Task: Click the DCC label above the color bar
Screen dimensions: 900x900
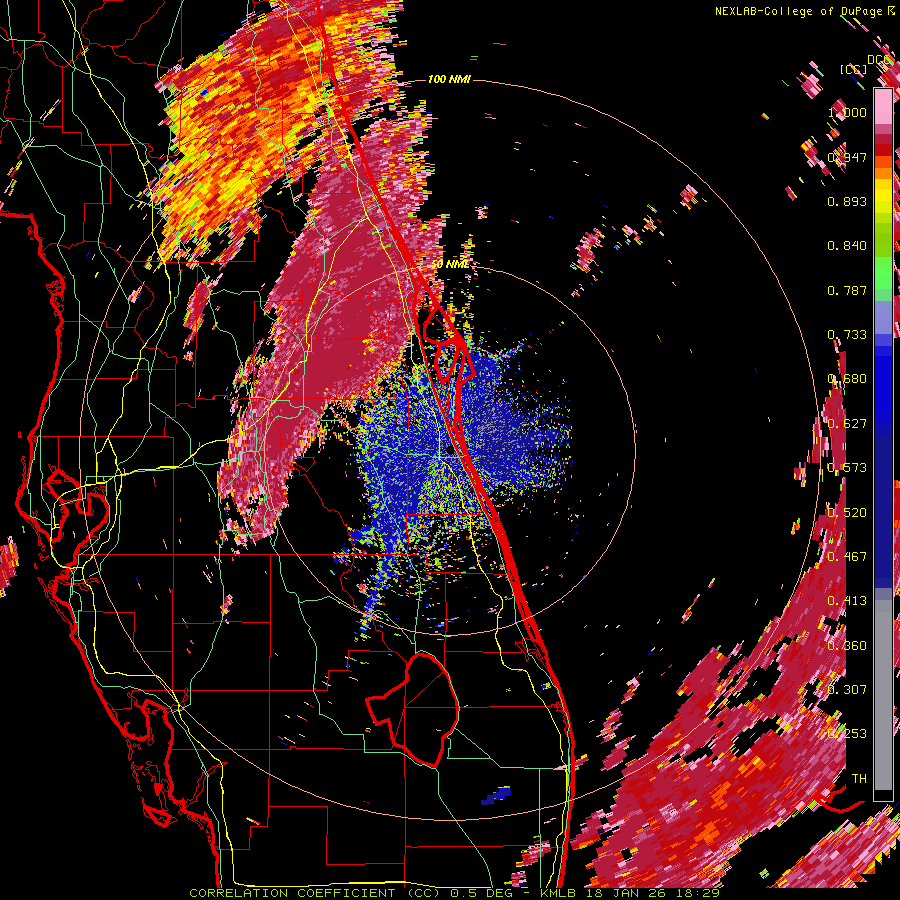Action: 879,60
